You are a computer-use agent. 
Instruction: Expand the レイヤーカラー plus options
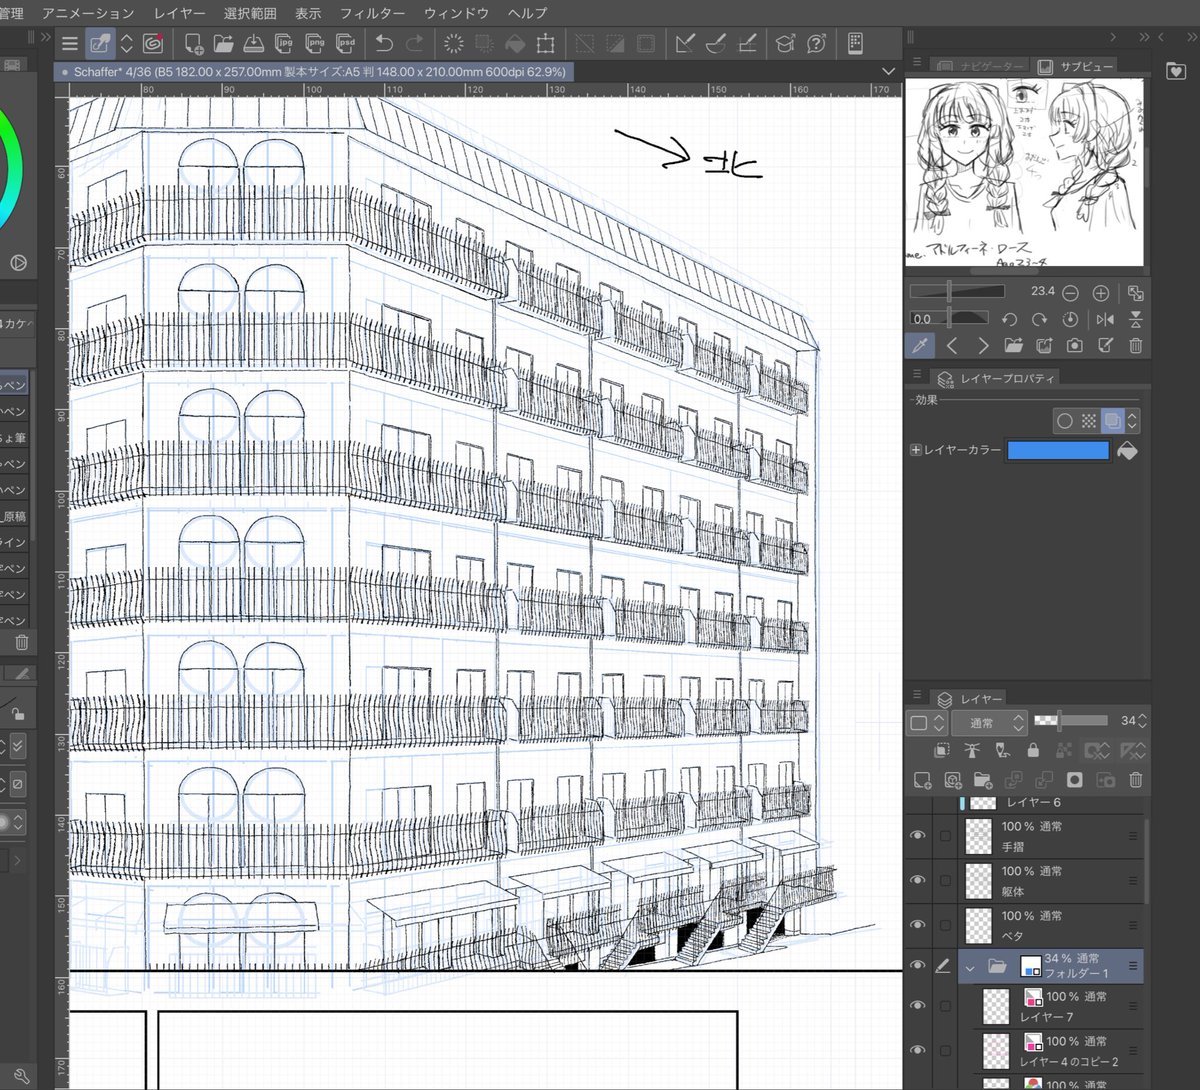coord(915,451)
